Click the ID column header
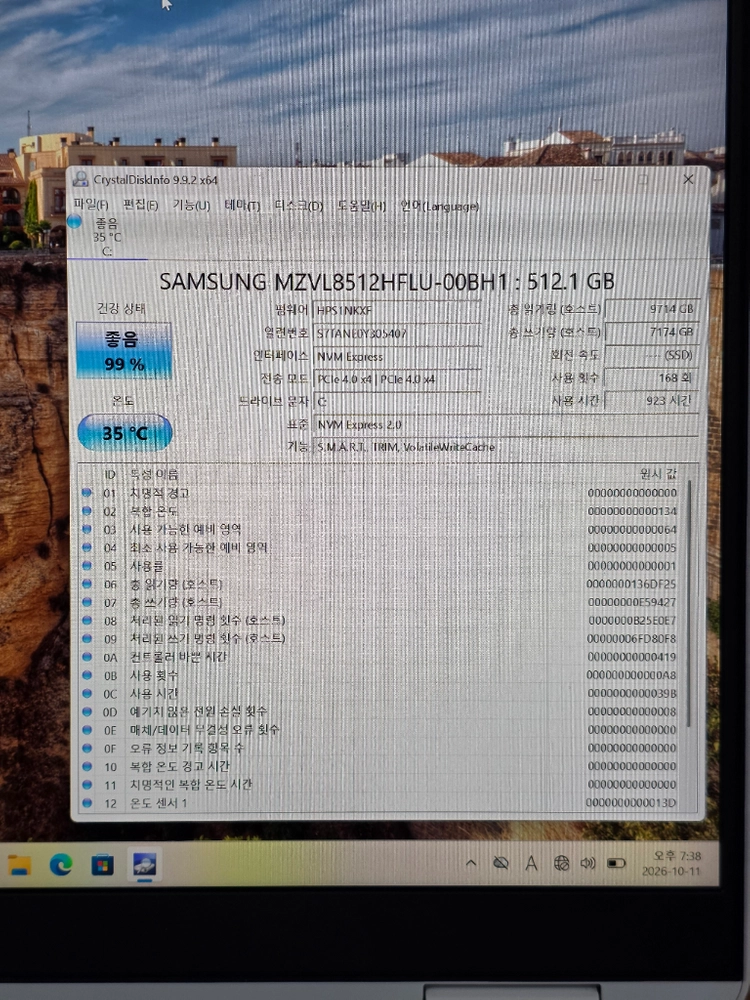 click(x=110, y=474)
